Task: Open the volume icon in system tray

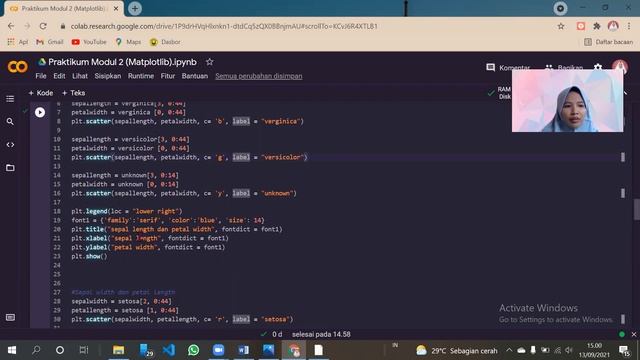Action: pyautogui.click(x=569, y=350)
